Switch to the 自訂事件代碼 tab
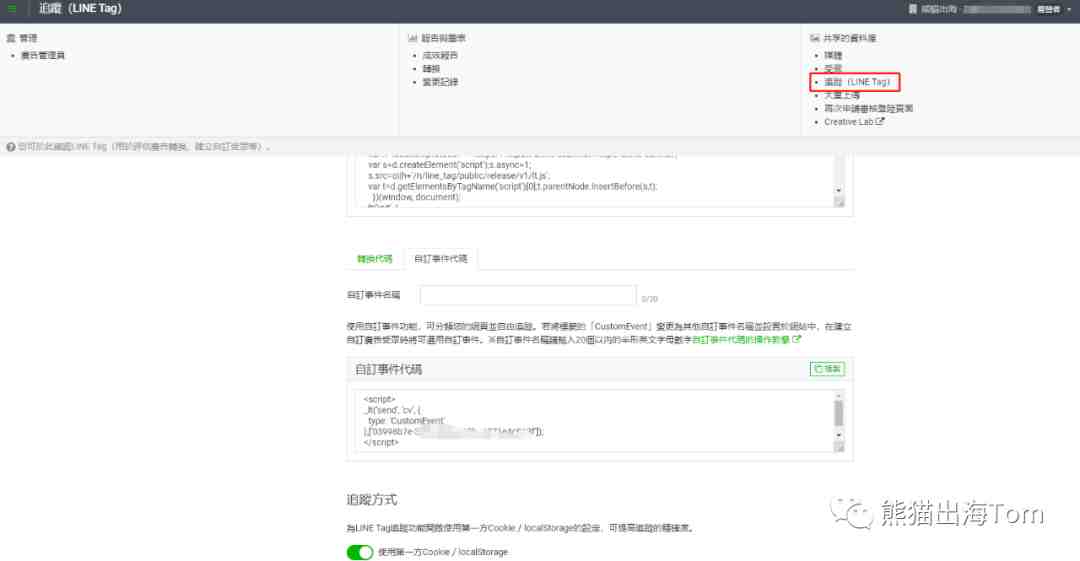 pos(441,259)
